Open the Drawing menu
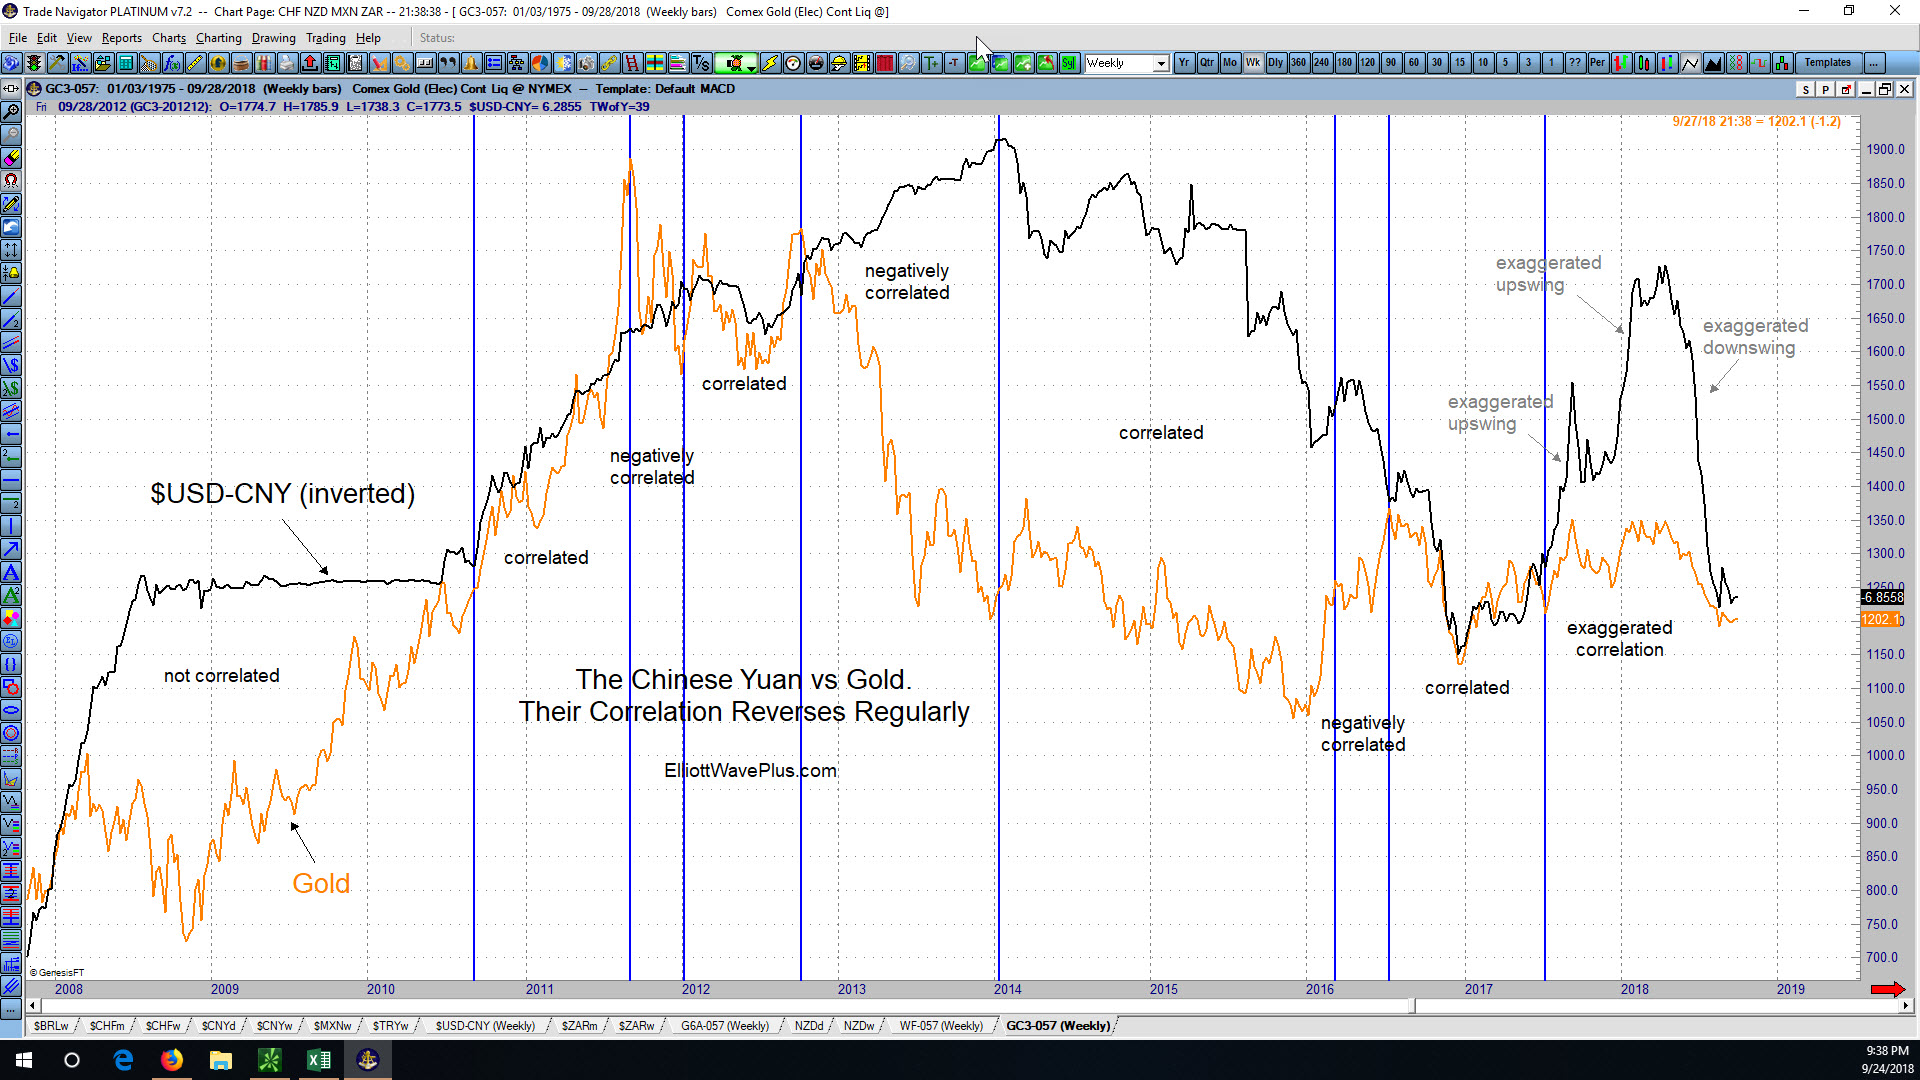Image resolution: width=1920 pixels, height=1080 pixels. click(273, 38)
